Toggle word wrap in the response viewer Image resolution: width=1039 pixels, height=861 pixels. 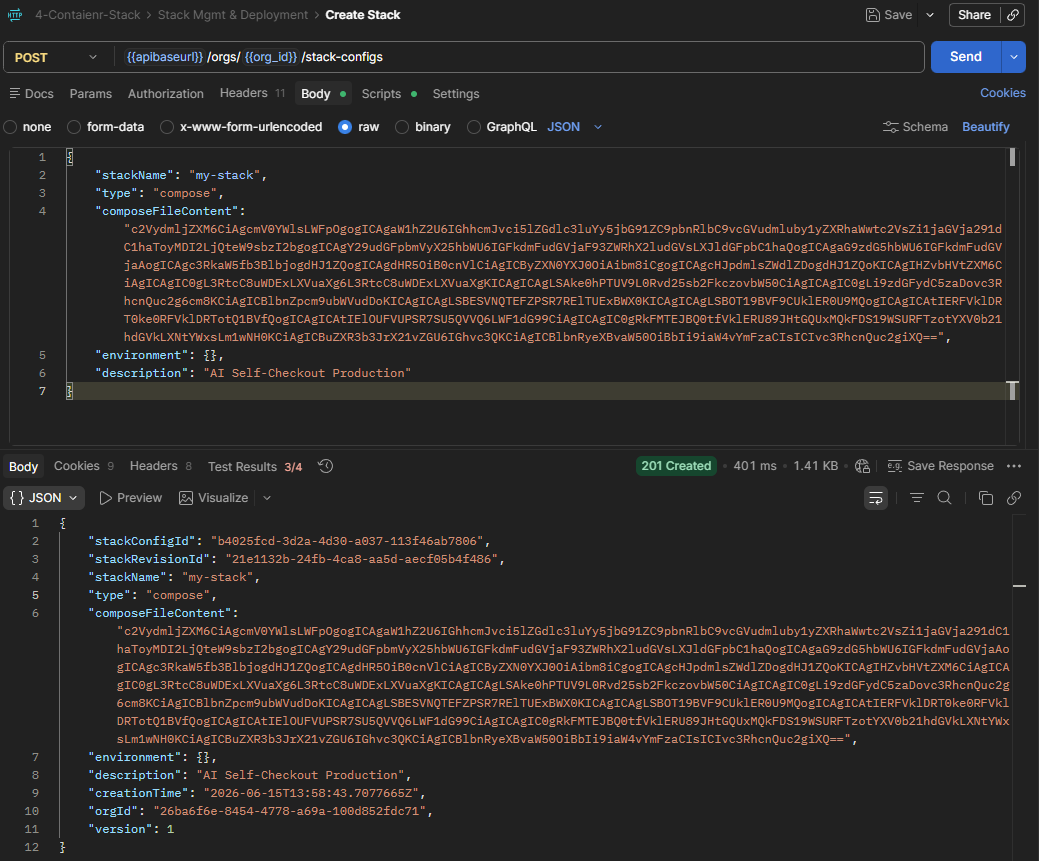[876, 498]
